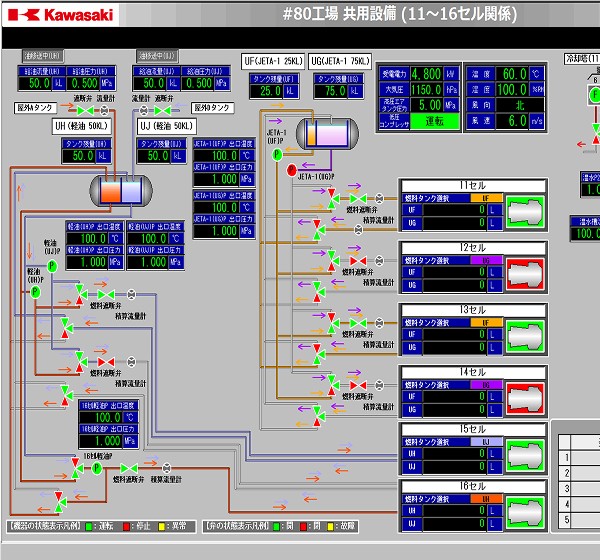600x560 pixels.
Task: Toggle the 屋外Bタンク green shutoff valve
Action: 164,108
